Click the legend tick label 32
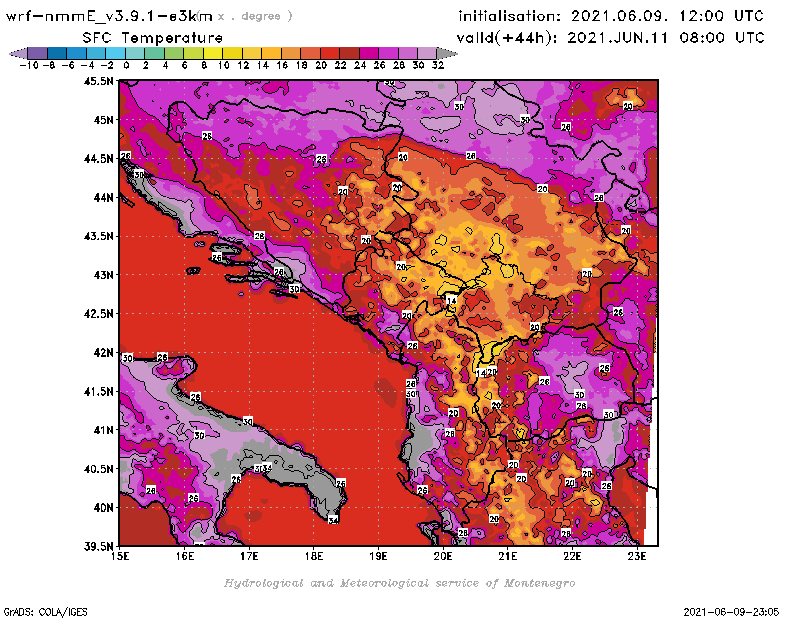The image size is (800, 618). 438,65
